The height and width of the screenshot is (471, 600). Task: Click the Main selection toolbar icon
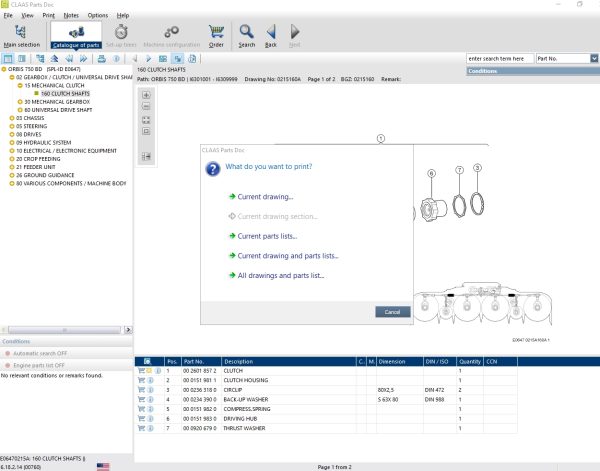tap(22, 34)
